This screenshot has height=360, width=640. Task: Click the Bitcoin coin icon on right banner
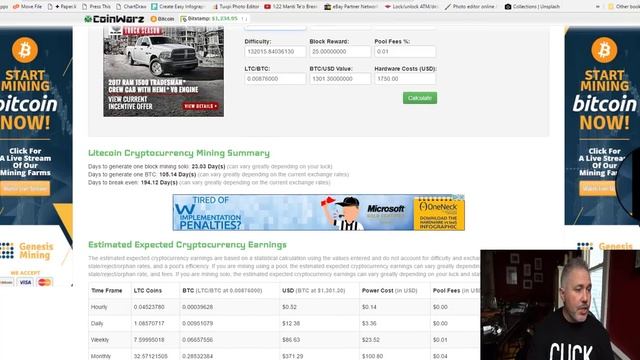point(604,50)
